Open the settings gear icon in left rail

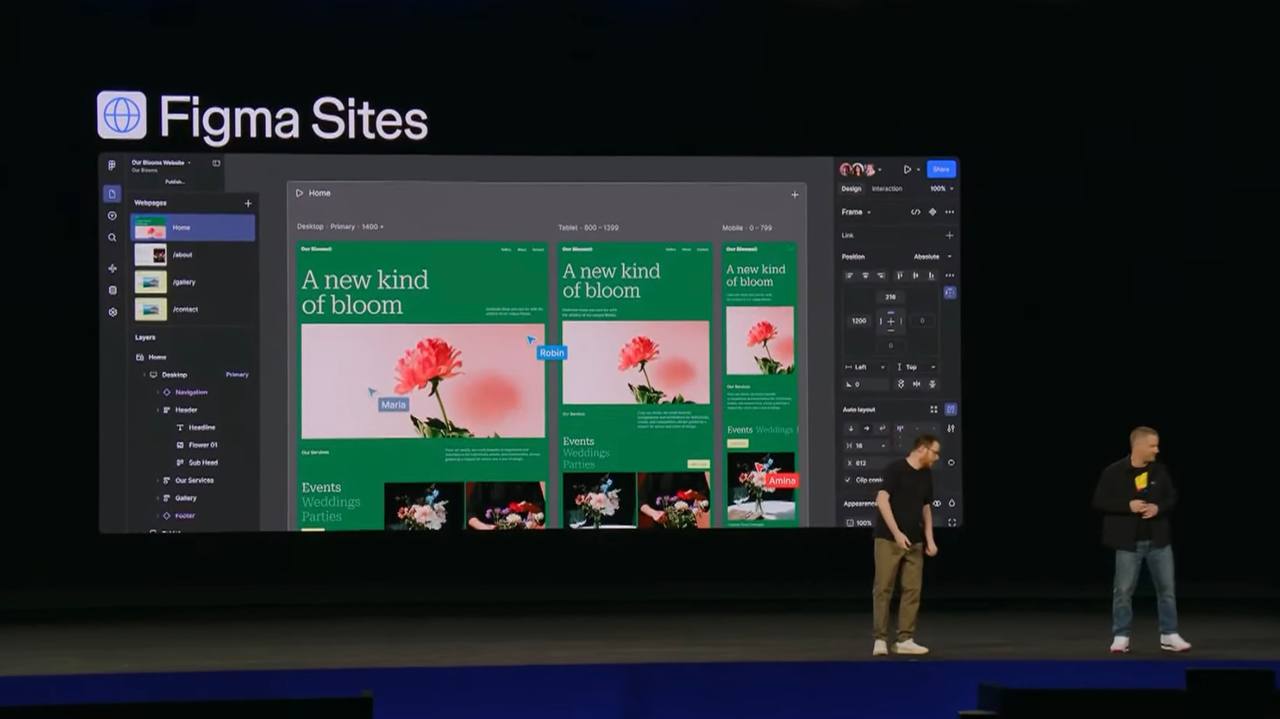112,312
